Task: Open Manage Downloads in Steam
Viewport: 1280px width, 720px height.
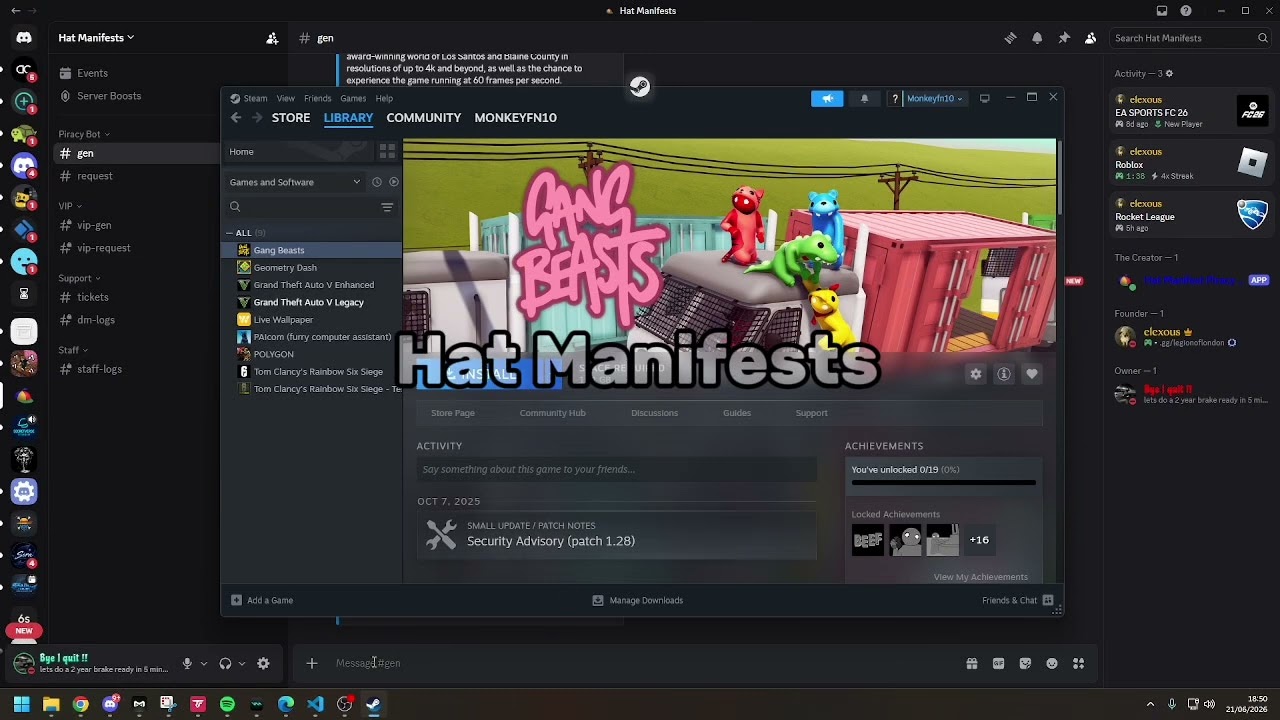Action: 638,600
